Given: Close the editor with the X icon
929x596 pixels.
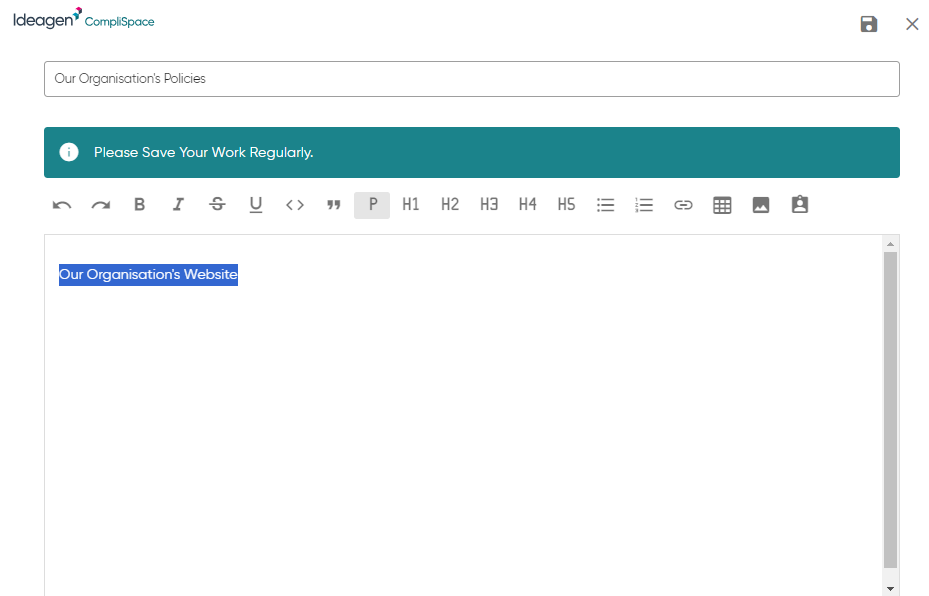Looking at the screenshot, I should click(912, 24).
